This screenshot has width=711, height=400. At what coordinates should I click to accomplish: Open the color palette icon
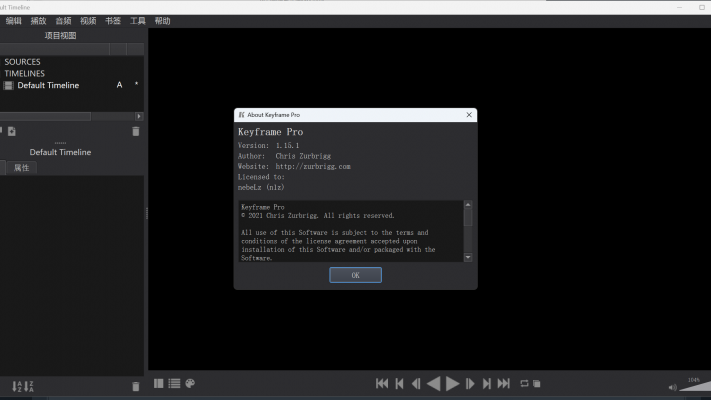[189, 383]
